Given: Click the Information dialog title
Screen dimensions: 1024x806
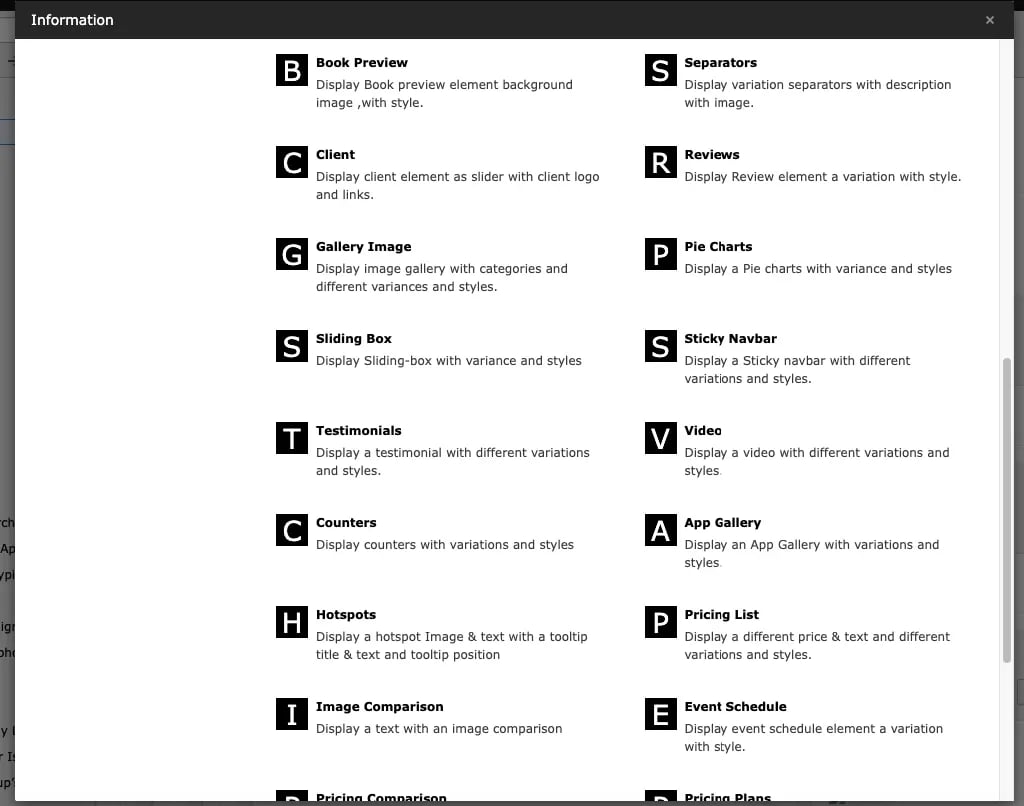Looking at the screenshot, I should pos(72,20).
